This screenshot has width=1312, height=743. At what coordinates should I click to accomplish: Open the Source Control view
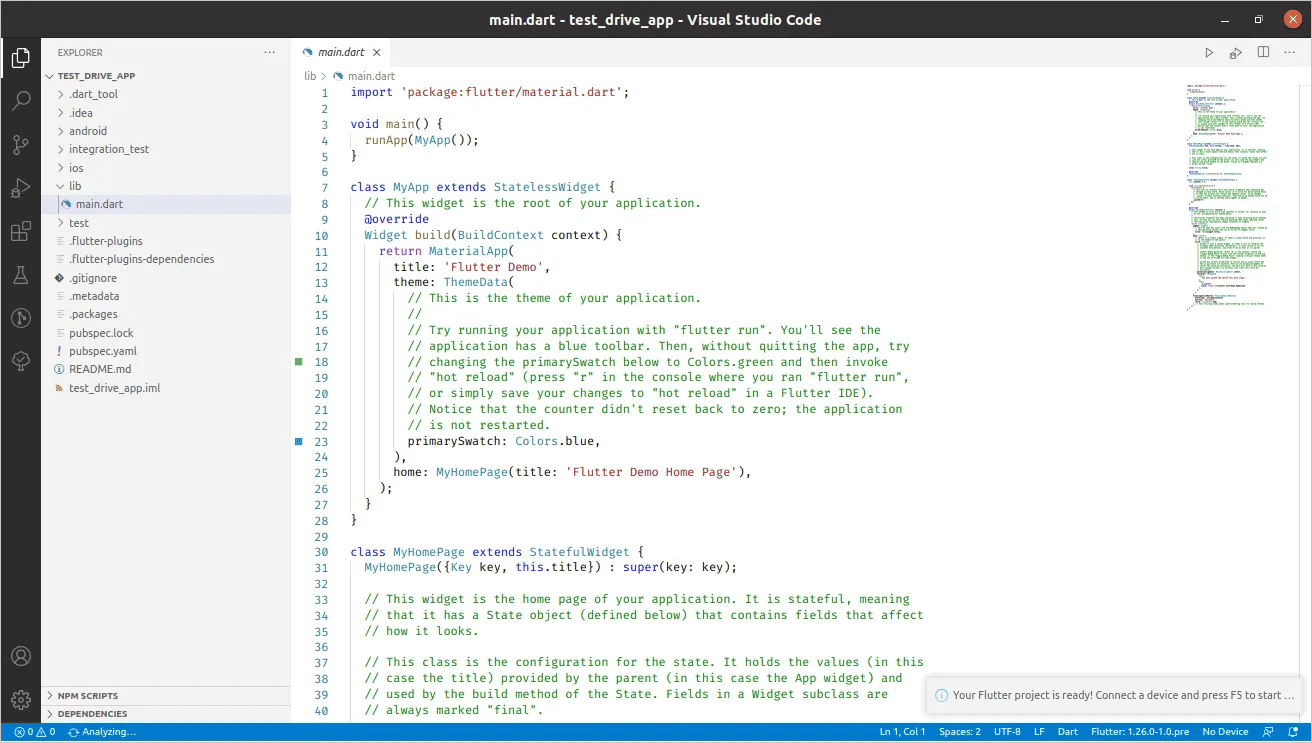(x=20, y=145)
